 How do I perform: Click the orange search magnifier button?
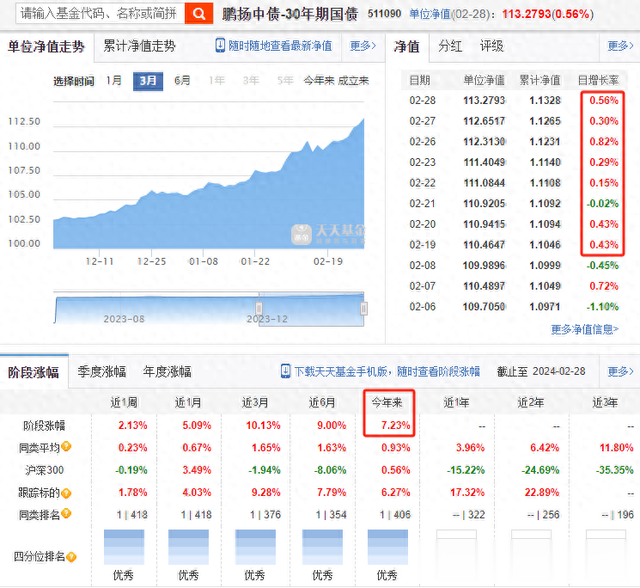coord(199,13)
